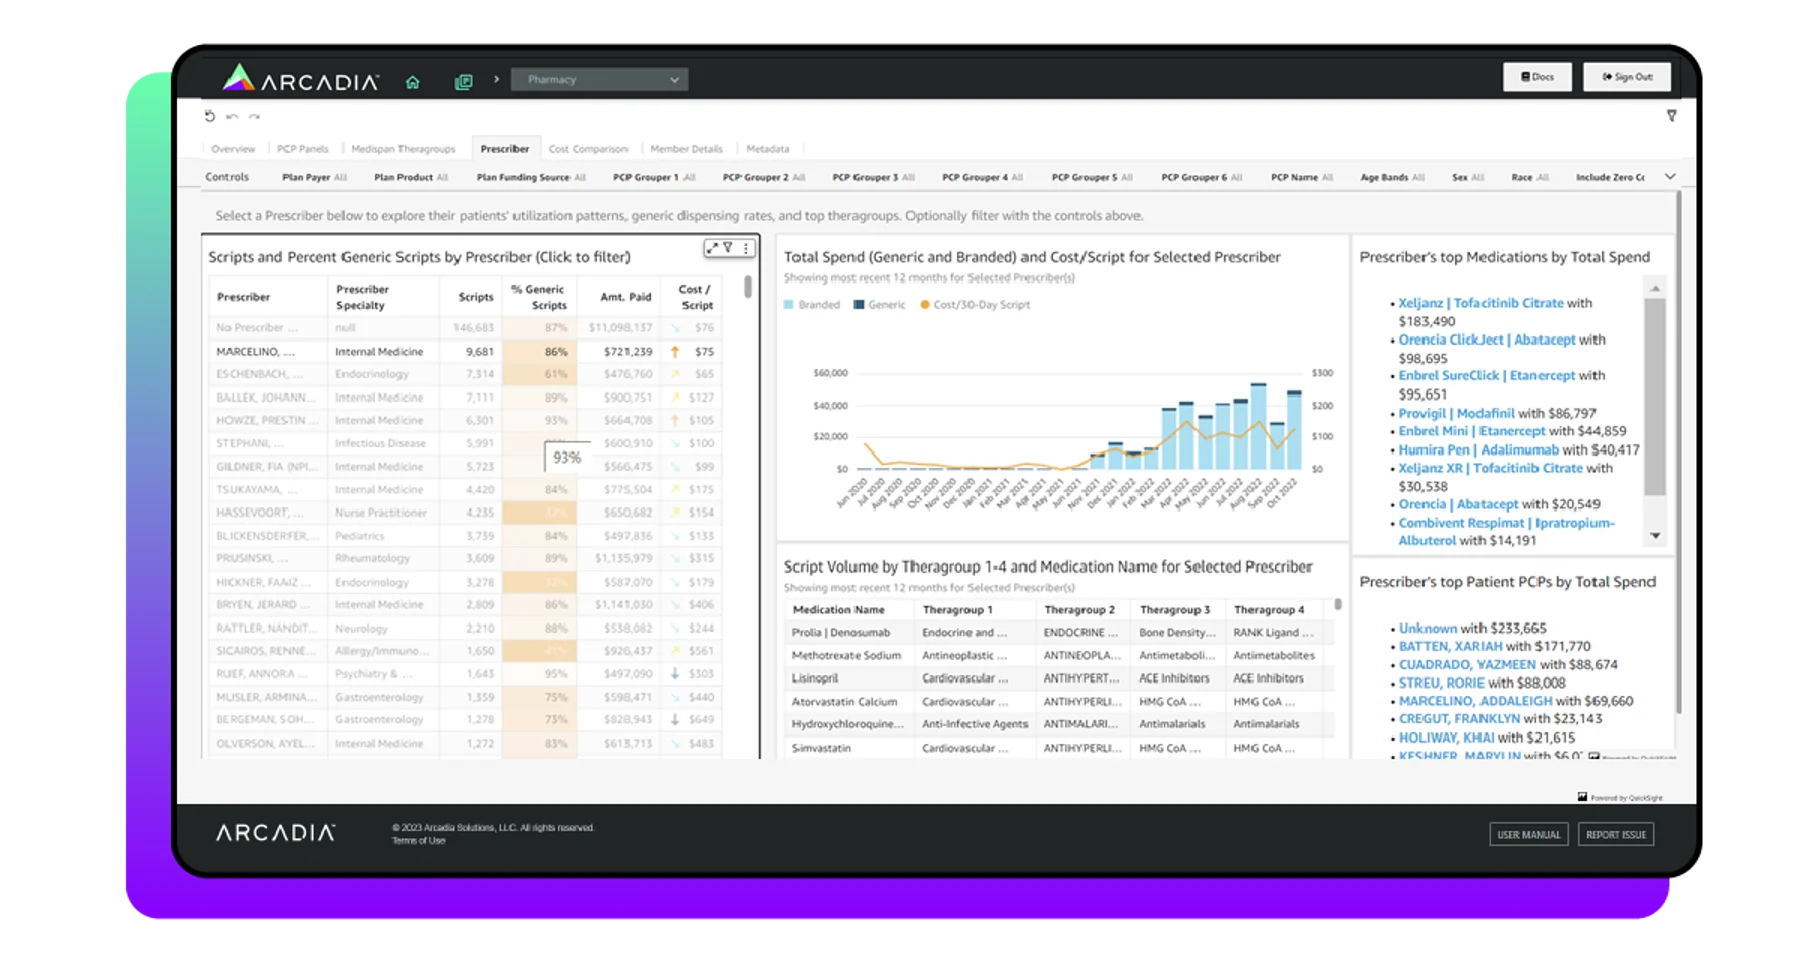
Task: Click the Prolia | Denosumab row
Action: tap(1060, 633)
